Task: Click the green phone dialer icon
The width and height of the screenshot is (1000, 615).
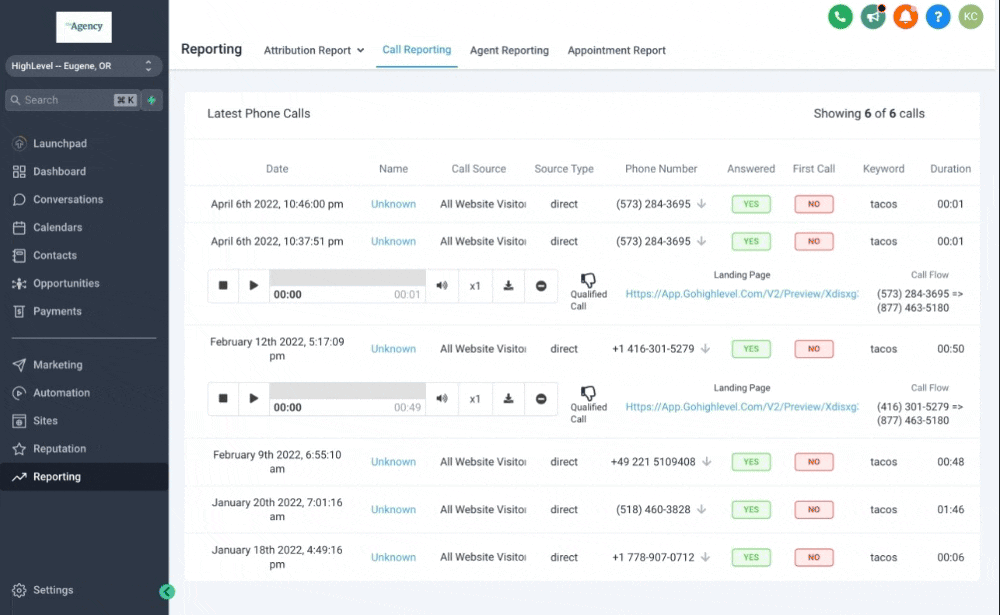Action: point(840,17)
